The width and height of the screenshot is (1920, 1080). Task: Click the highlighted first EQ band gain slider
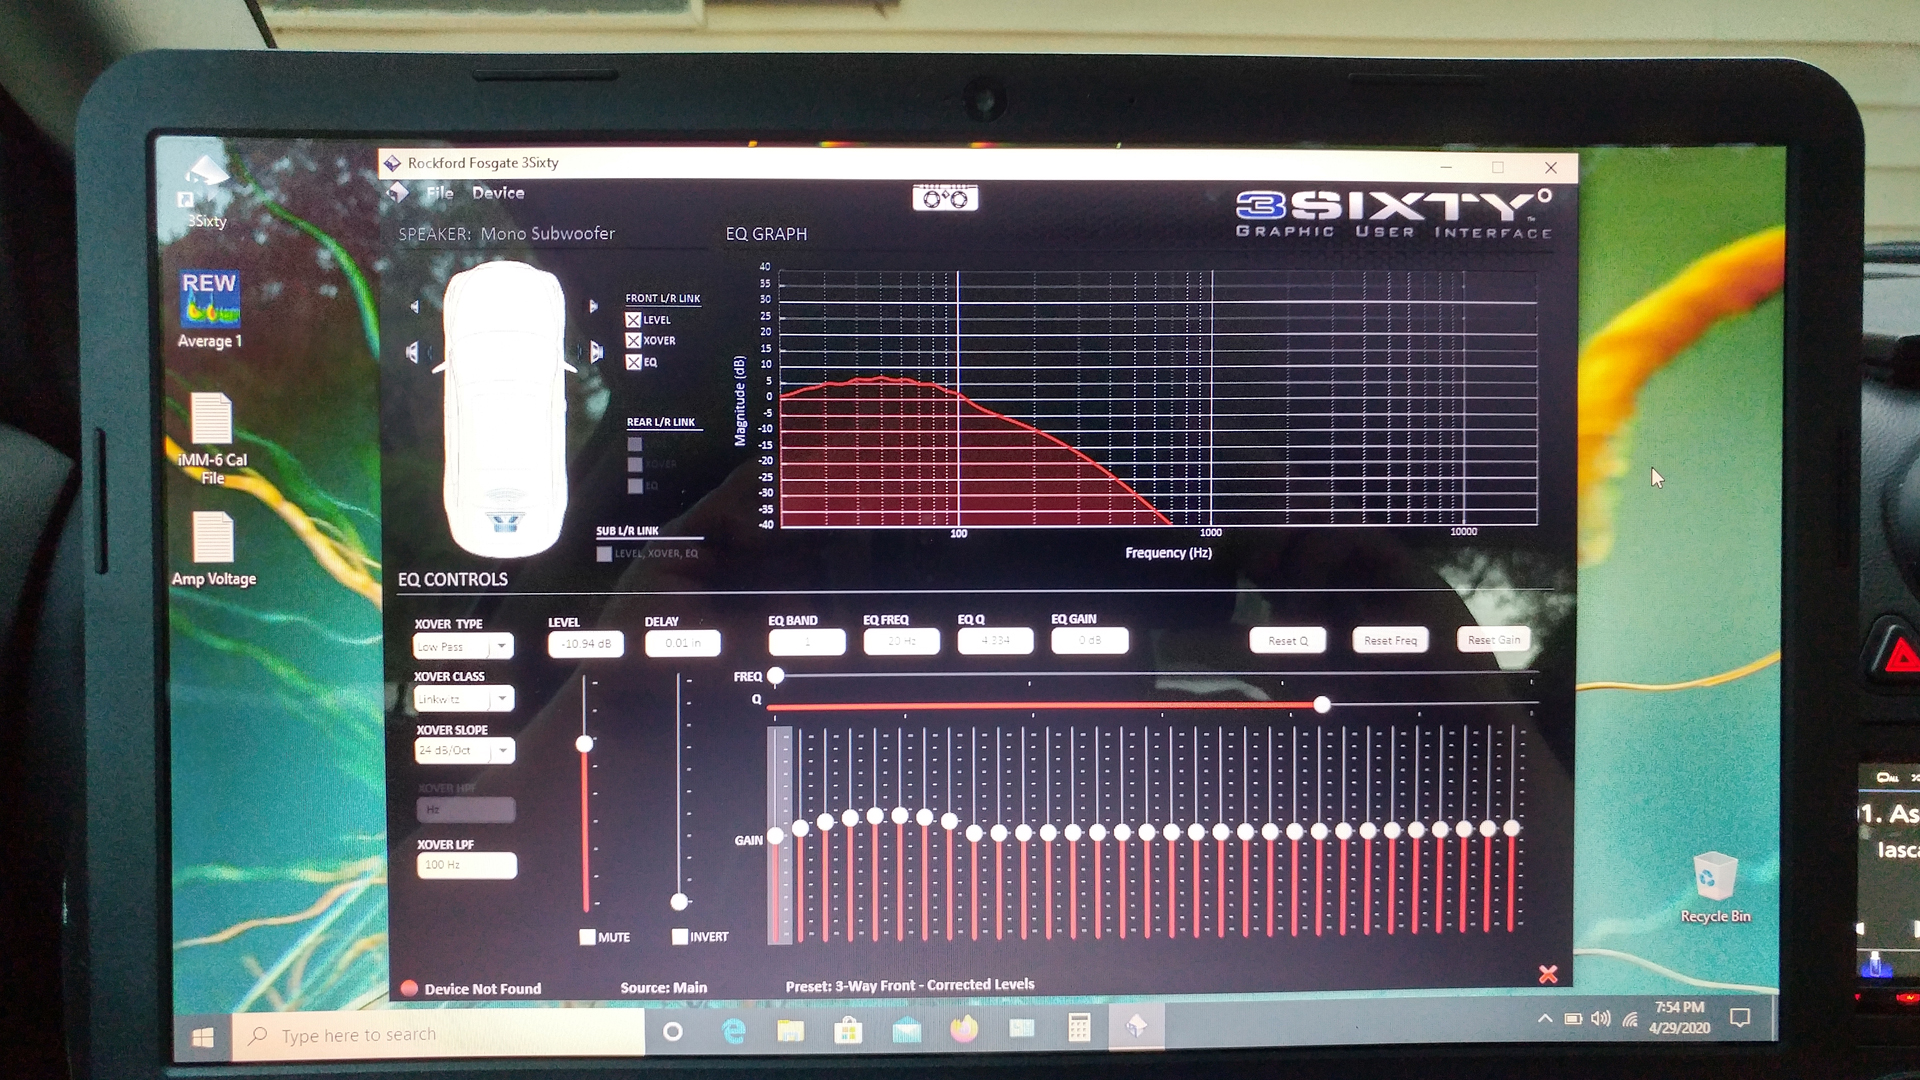[777, 836]
